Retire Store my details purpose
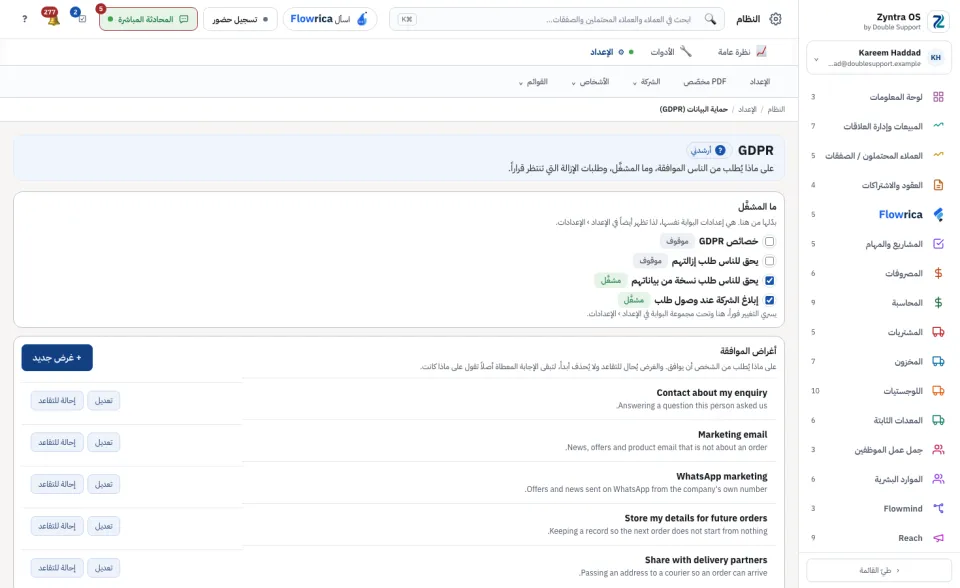This screenshot has height=588, width=960. click(57, 526)
